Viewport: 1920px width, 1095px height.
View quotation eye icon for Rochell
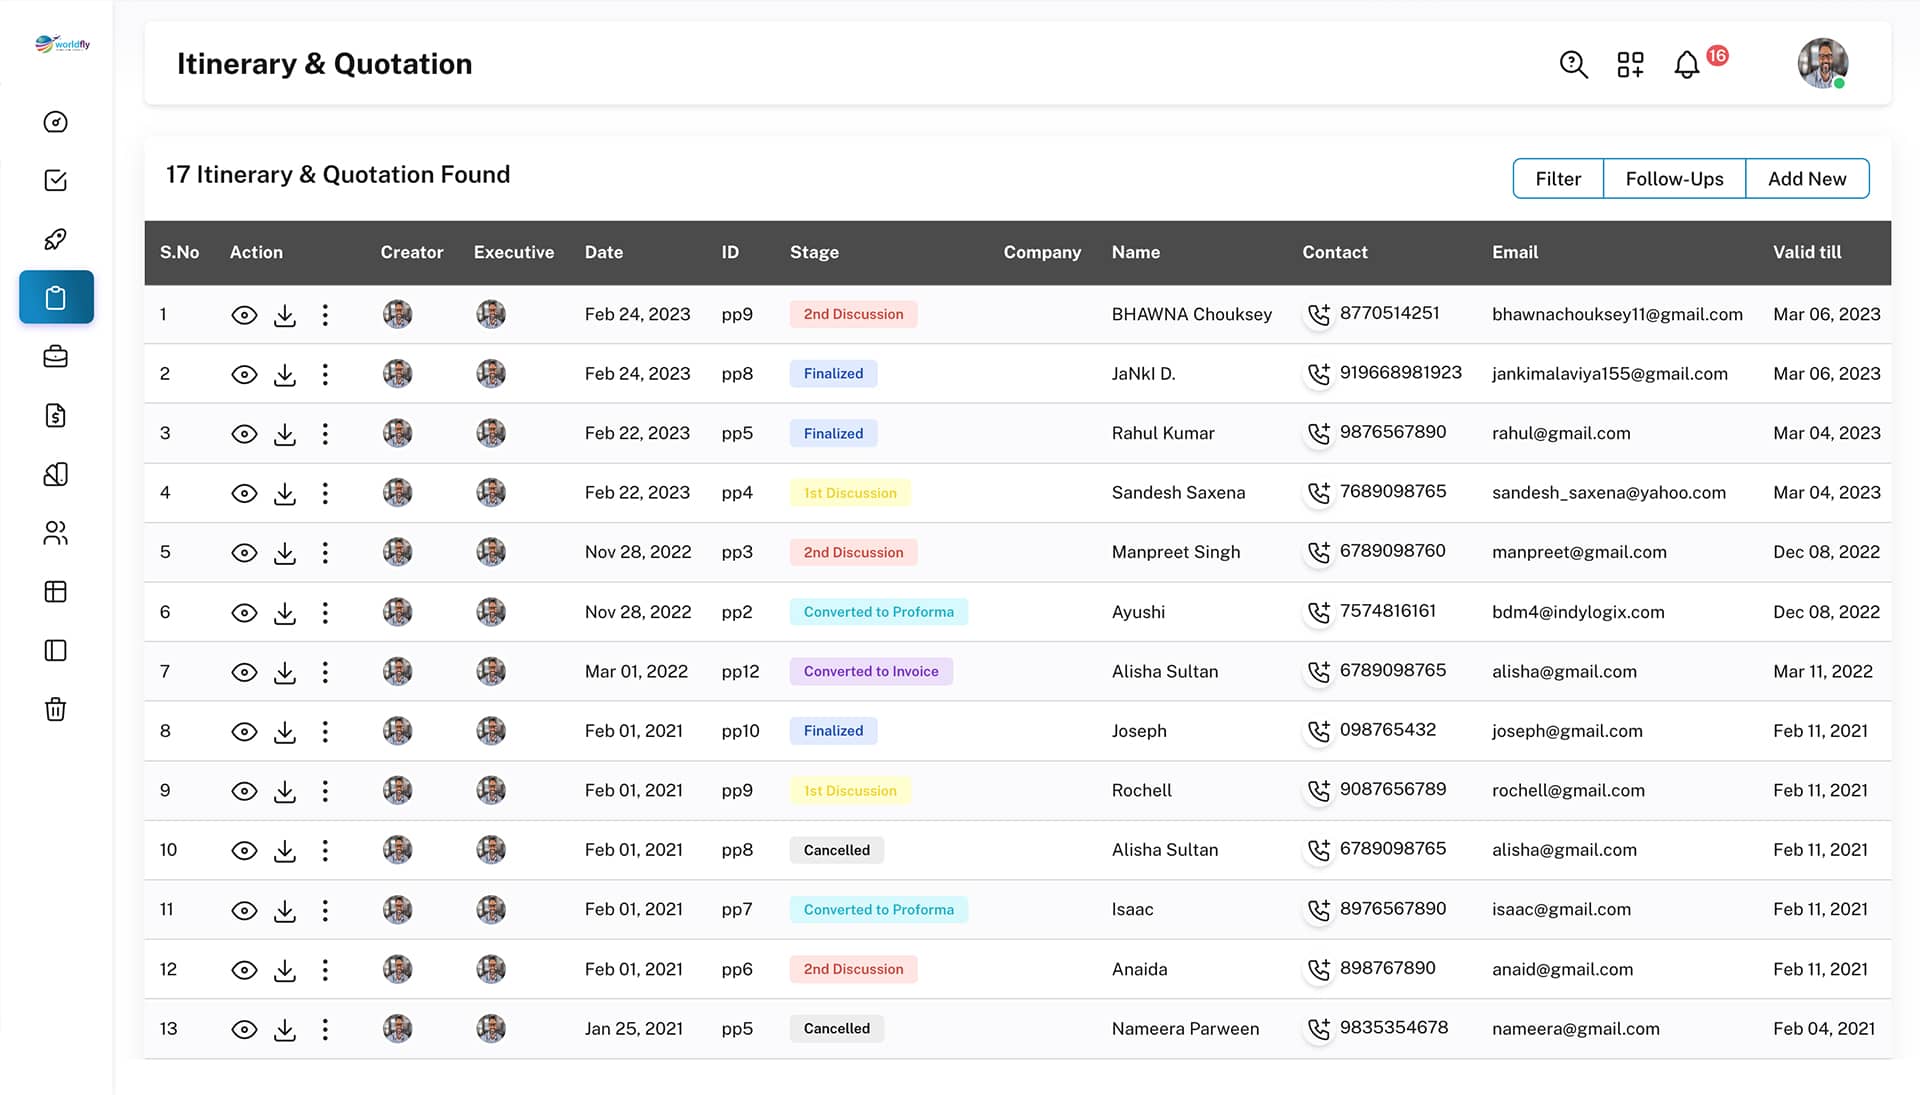pyautogui.click(x=244, y=792)
